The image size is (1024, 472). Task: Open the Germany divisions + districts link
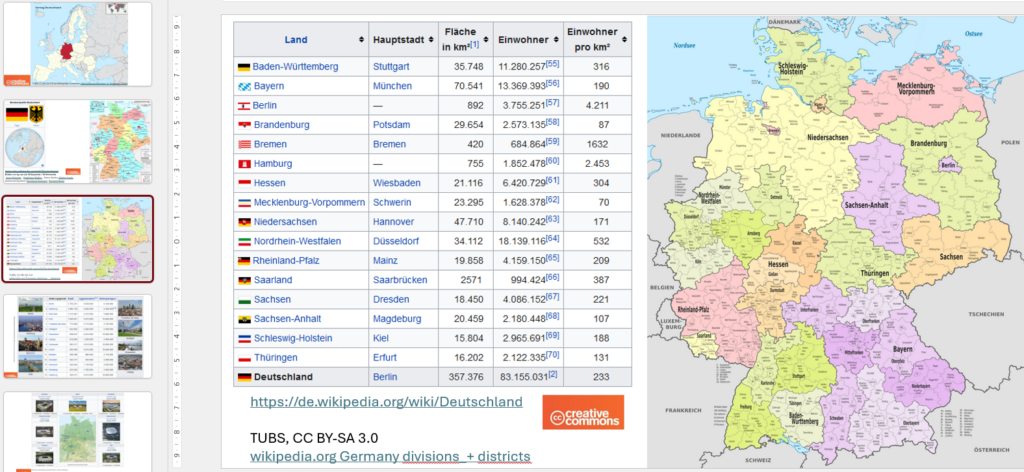(390, 457)
